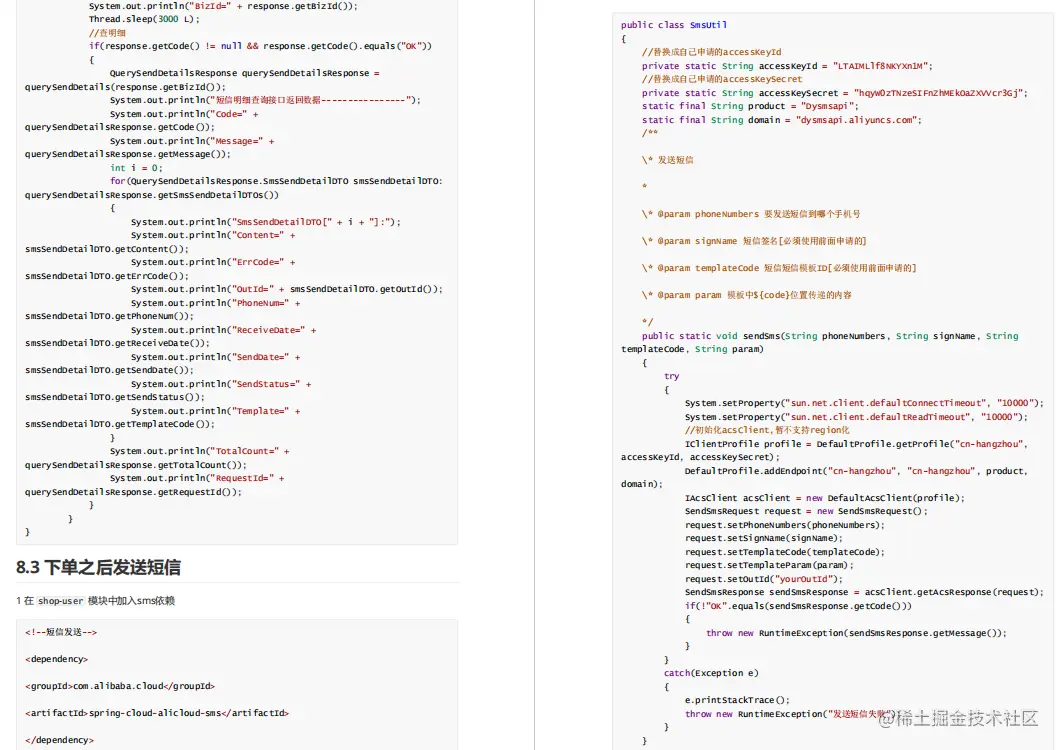Click the "if(response.getCode() != null" line
Viewport: 1060px width, 750px height.
click(260, 46)
